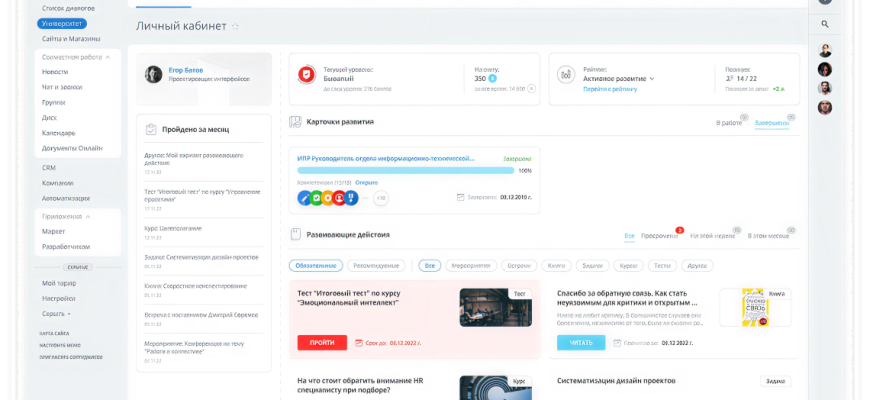The height and width of the screenshot is (400, 870).
Task: Open the first contact avatar in right sidebar
Action: pos(825,51)
